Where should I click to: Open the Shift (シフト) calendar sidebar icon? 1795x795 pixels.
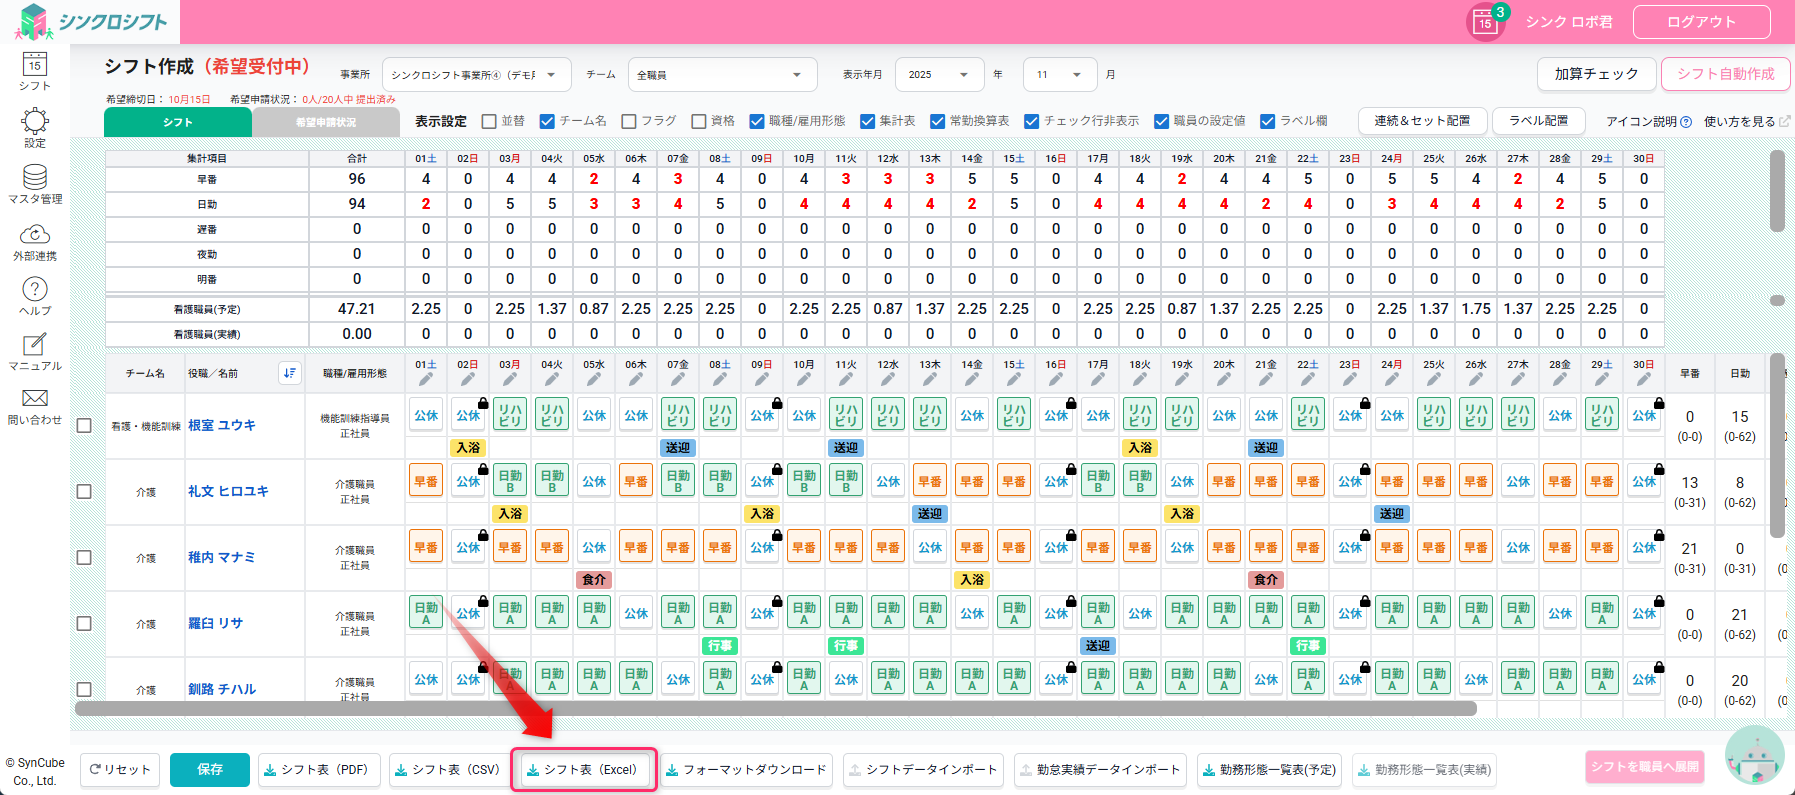pos(35,70)
